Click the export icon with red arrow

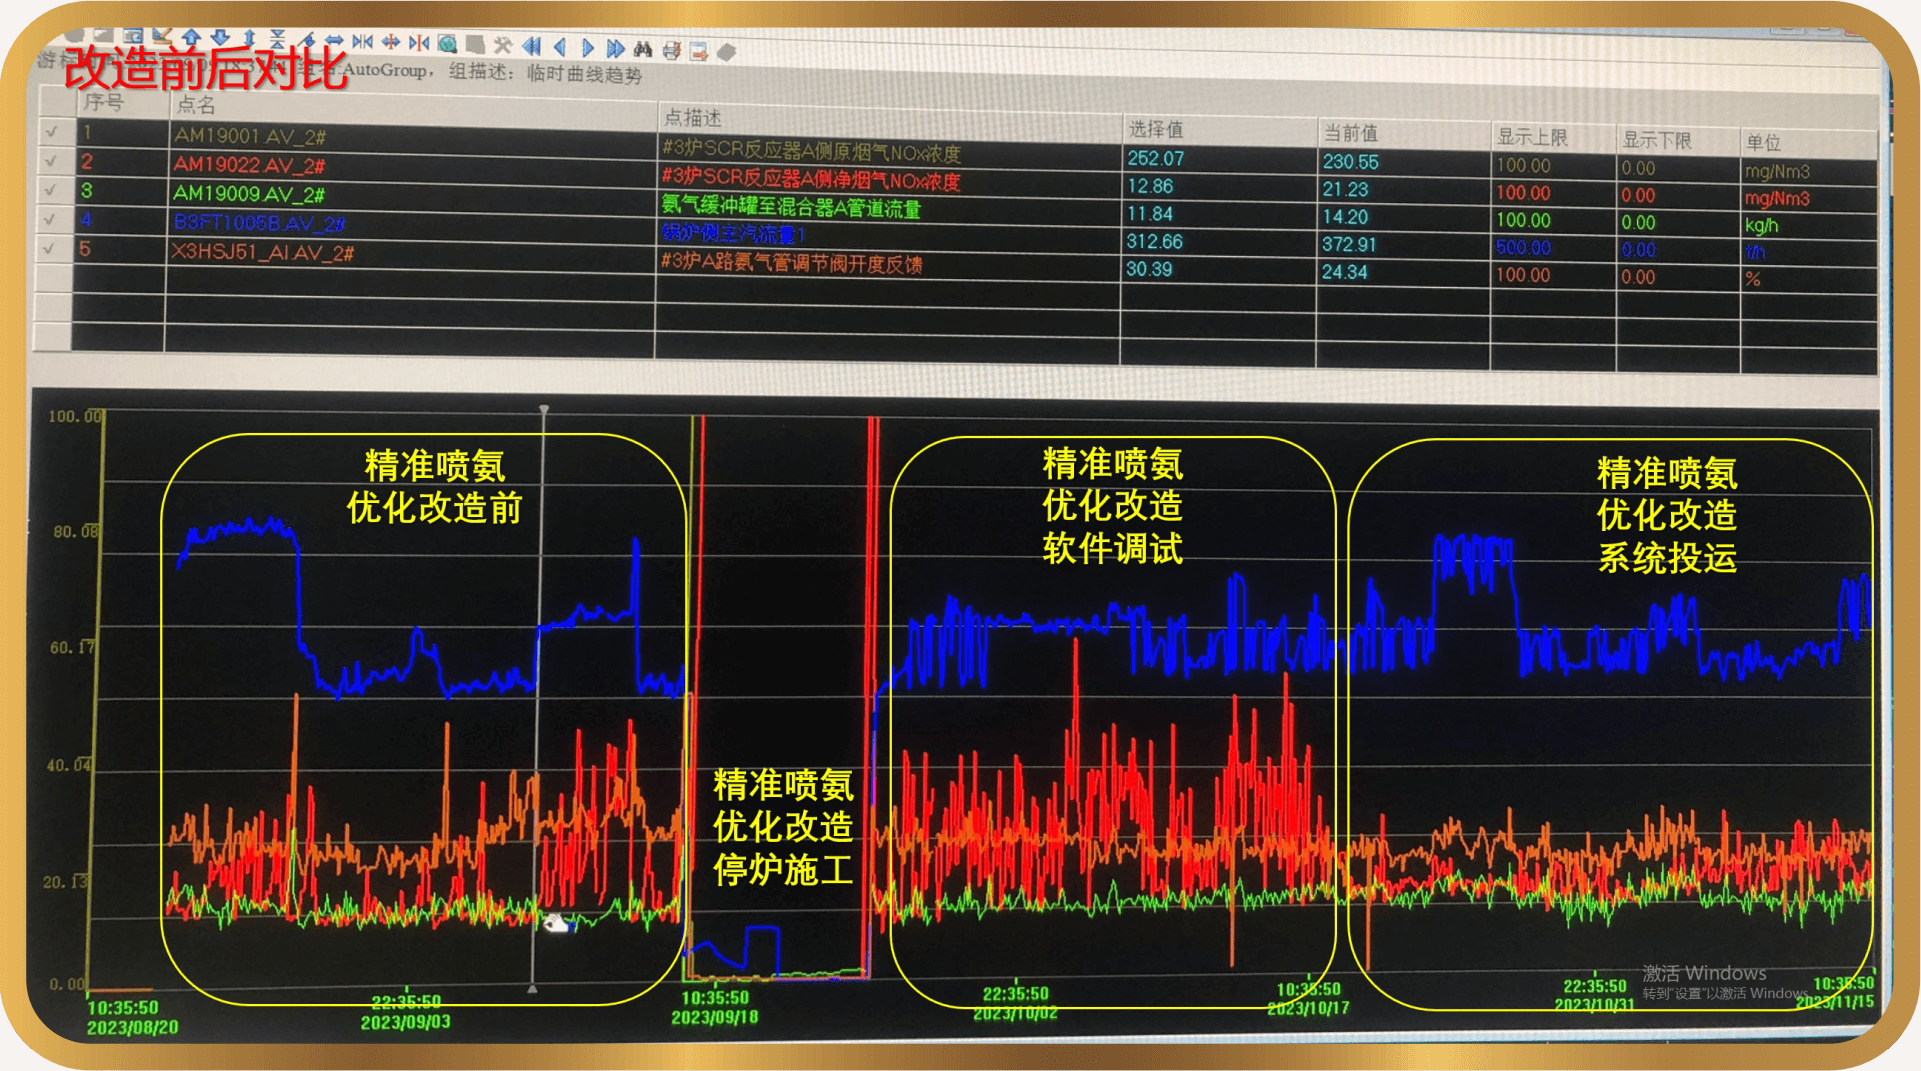[699, 51]
